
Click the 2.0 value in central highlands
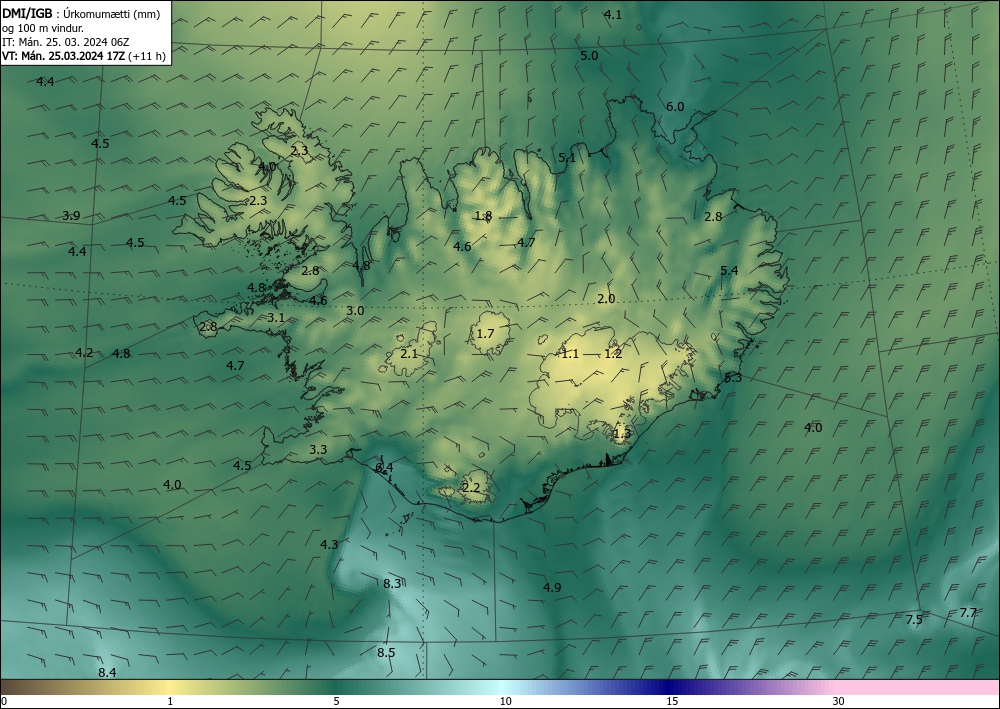(x=606, y=298)
